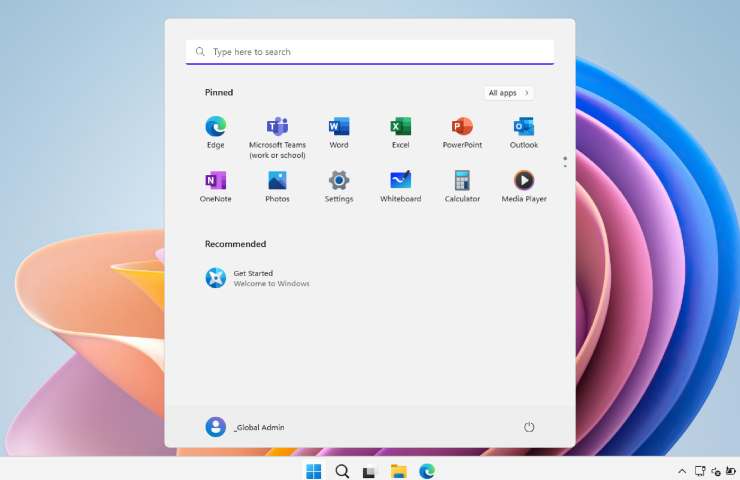Open Edge from pinned apps
Viewport: 740px width, 480px height.
(215, 133)
